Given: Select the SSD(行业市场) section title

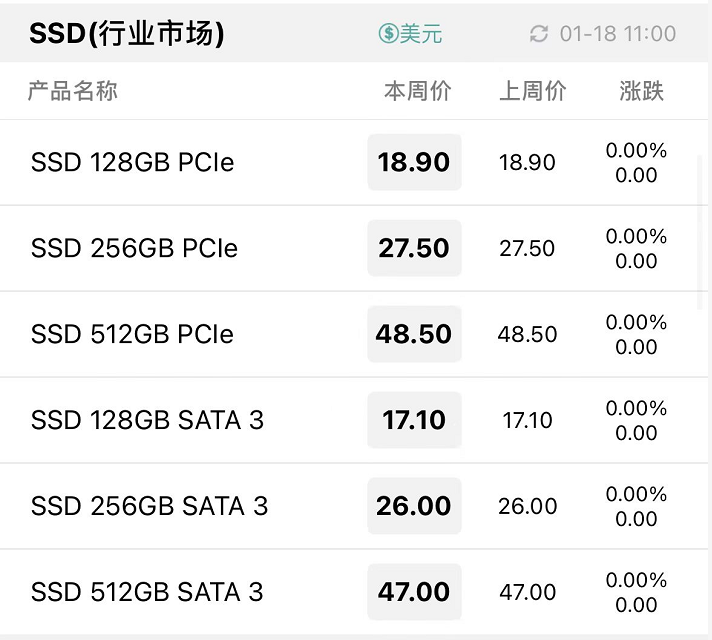Looking at the screenshot, I should point(127,33).
